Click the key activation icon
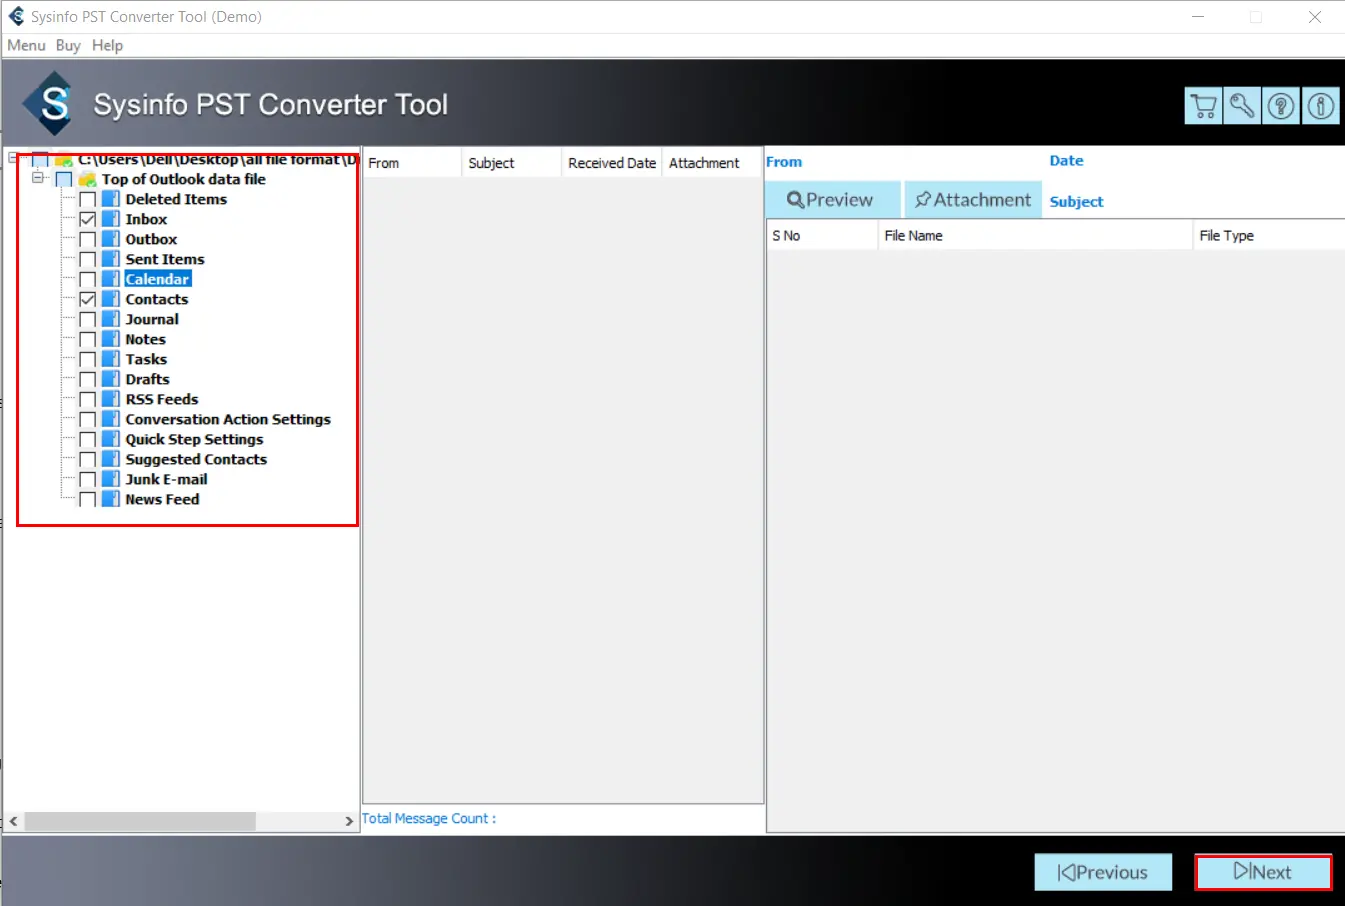Image resolution: width=1345 pixels, height=906 pixels. [x=1242, y=106]
